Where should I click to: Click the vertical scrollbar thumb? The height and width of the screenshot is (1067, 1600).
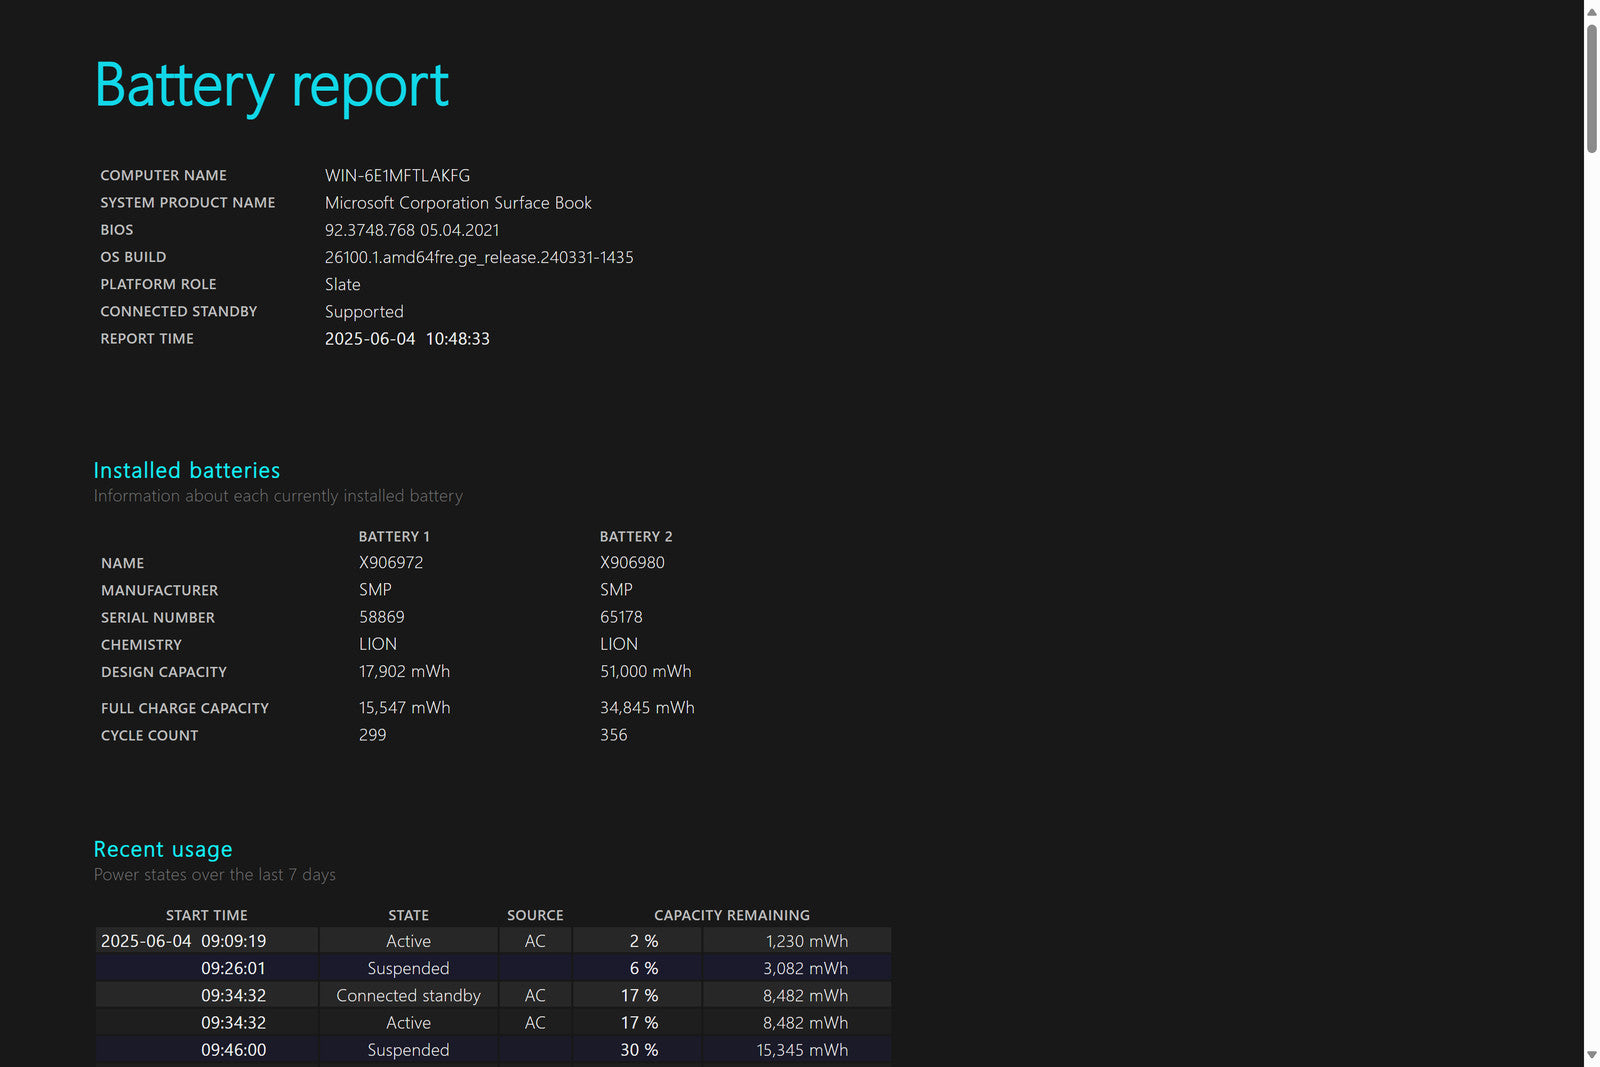(x=1591, y=88)
